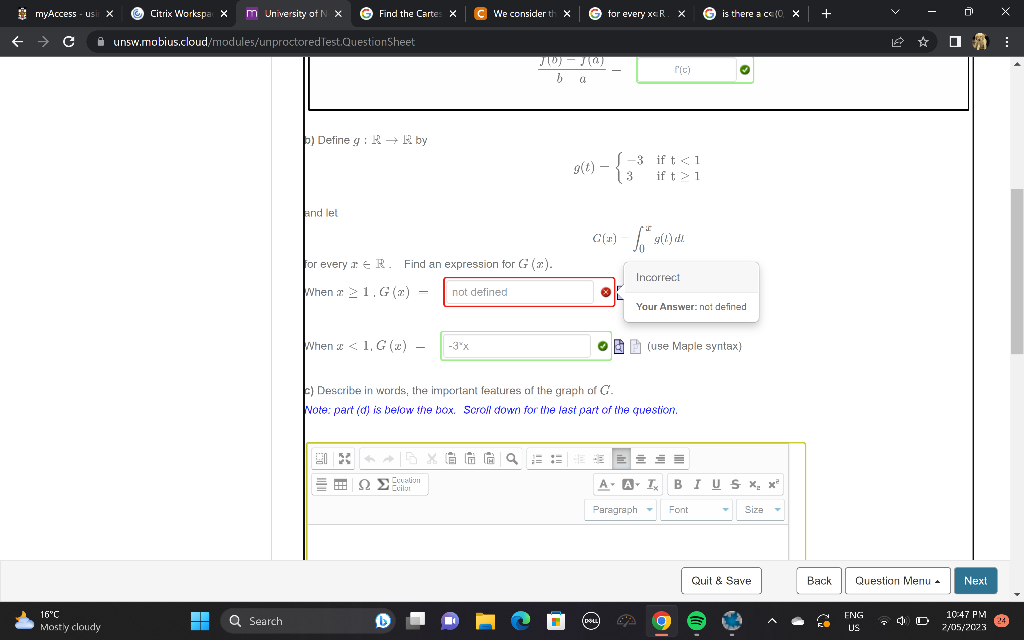Image resolution: width=1024 pixels, height=640 pixels.
Task: Insert a special character with Omega icon
Action: 364,485
